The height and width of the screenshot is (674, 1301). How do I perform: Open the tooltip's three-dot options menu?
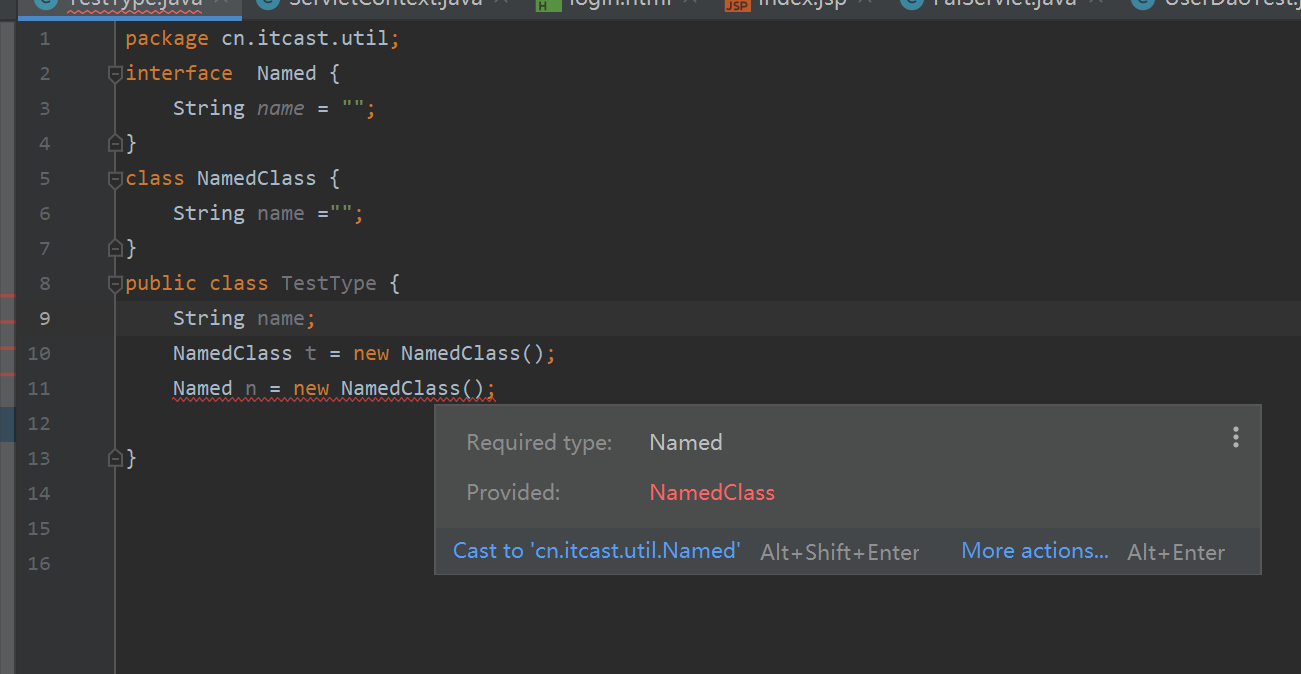1236,437
